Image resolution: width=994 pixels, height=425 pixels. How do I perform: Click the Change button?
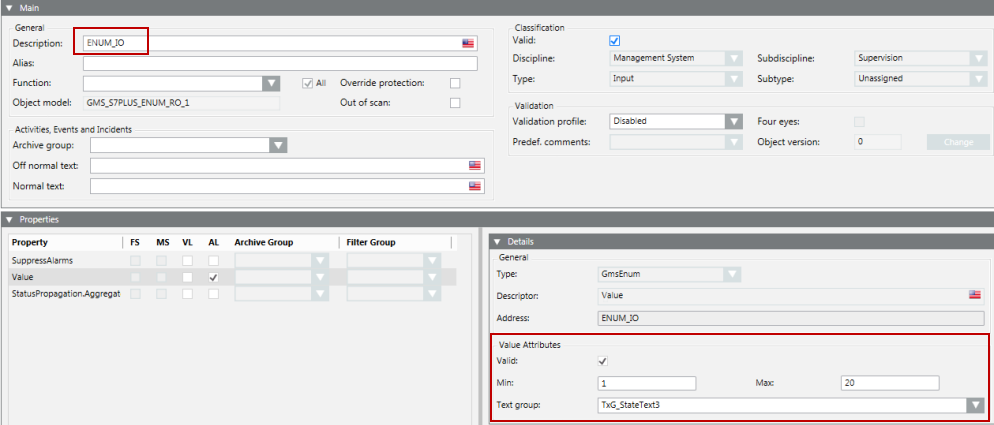point(957,142)
